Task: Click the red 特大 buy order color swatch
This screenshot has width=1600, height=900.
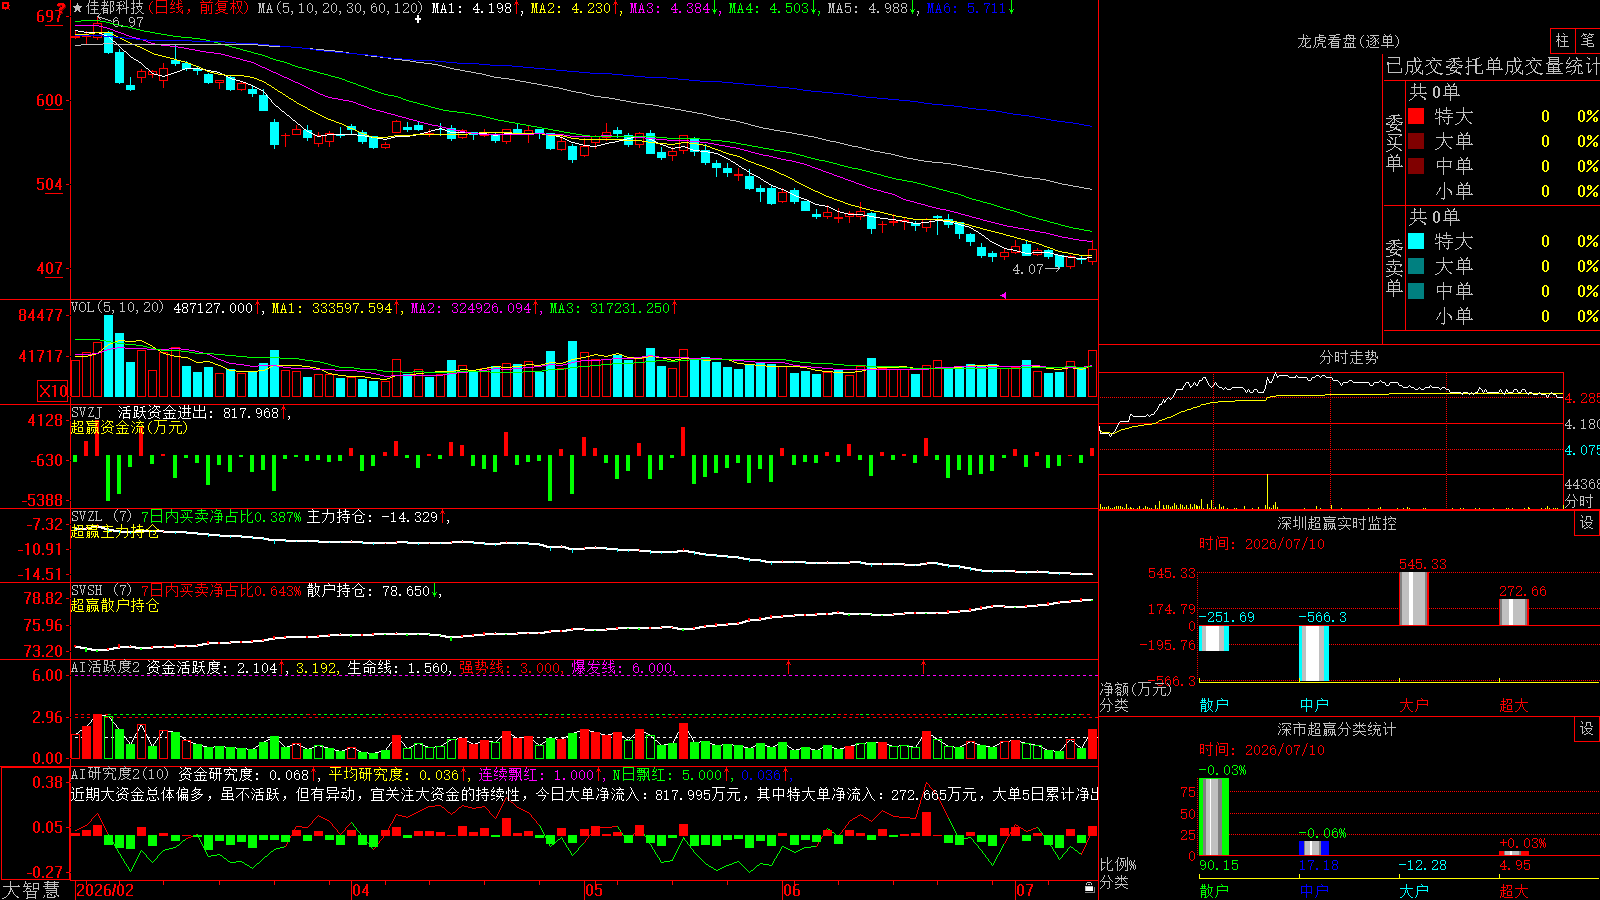Action: click(x=1416, y=116)
